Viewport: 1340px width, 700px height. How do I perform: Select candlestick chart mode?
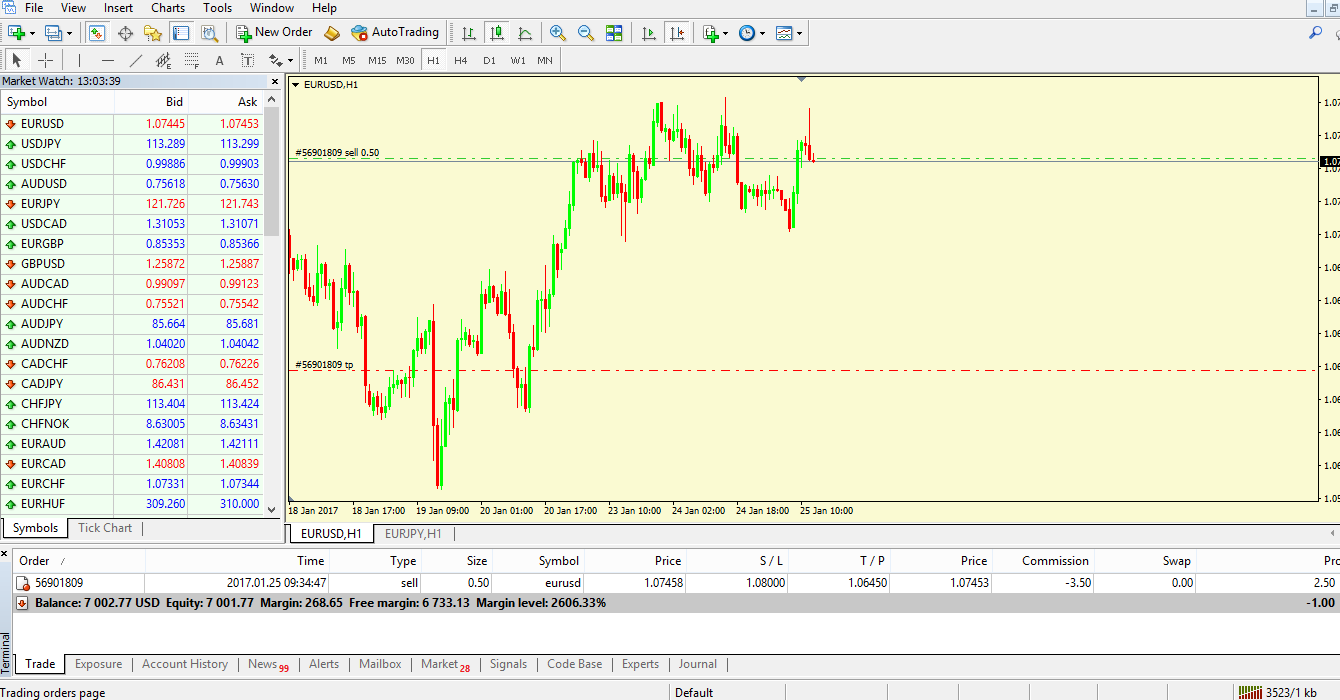(497, 32)
